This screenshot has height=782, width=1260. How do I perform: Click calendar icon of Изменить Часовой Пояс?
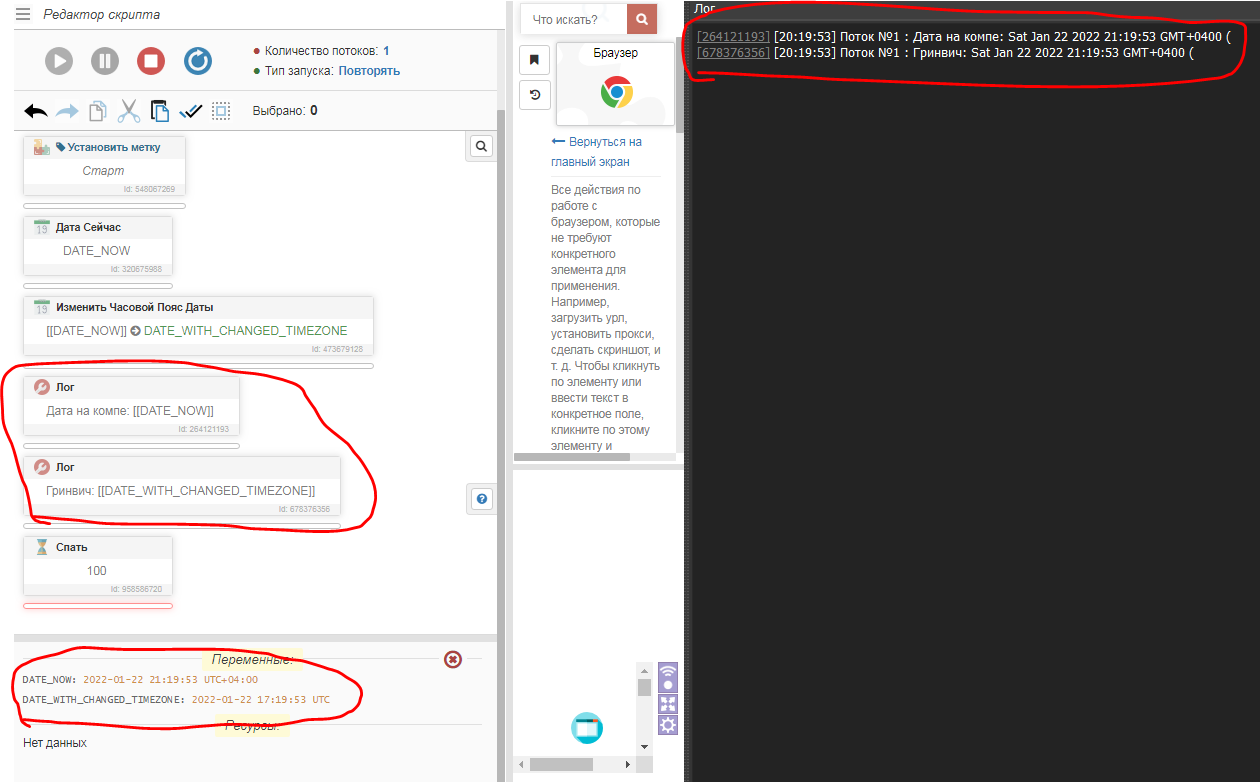point(42,307)
